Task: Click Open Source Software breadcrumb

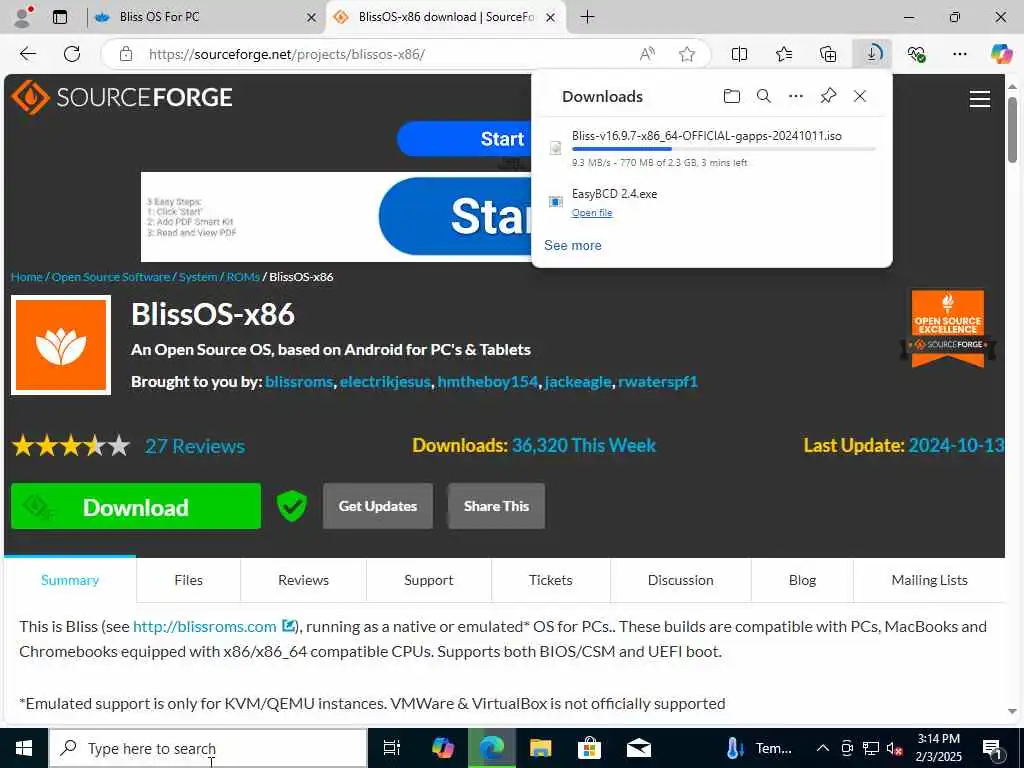Action: [111, 277]
